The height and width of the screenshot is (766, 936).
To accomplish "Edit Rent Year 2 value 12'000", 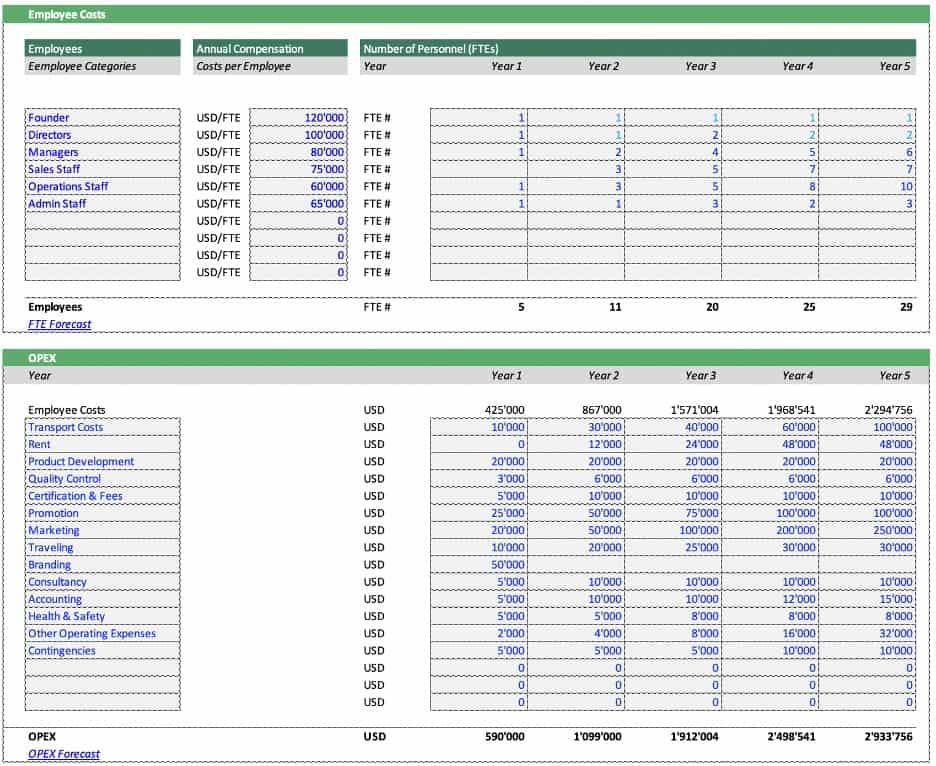I will click(x=576, y=444).
